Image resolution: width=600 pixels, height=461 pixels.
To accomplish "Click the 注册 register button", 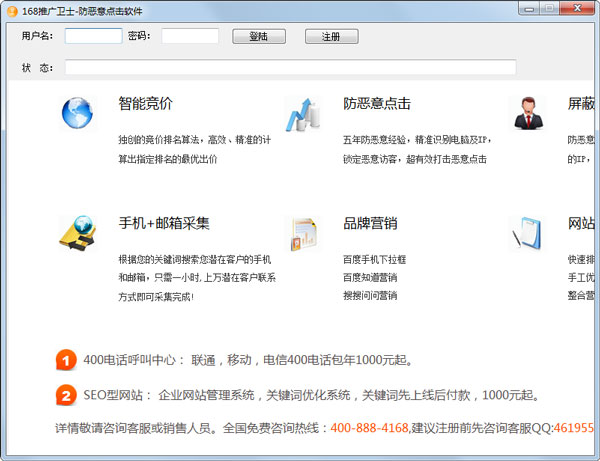I will [331, 36].
